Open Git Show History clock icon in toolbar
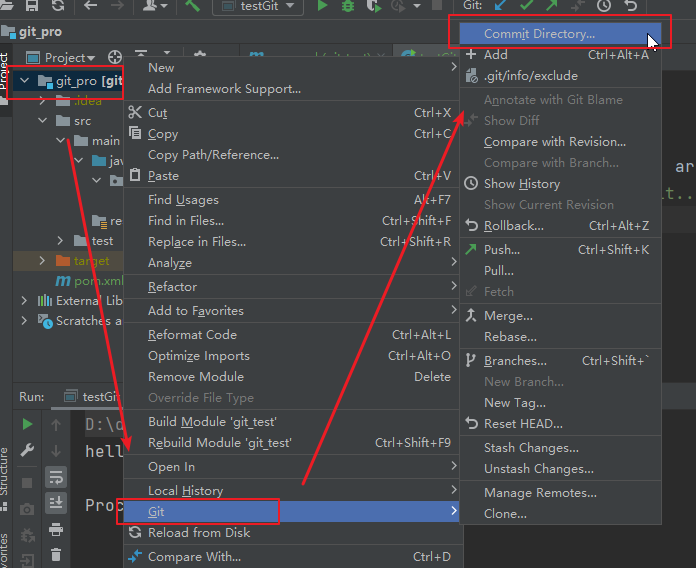This screenshot has width=696, height=568. pos(604,6)
